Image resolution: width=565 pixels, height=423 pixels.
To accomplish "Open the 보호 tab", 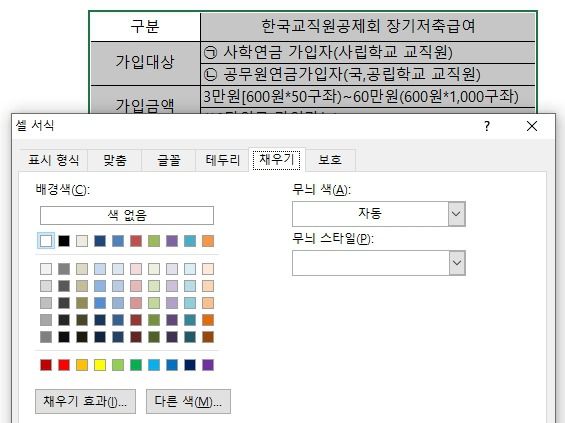I will [330, 160].
